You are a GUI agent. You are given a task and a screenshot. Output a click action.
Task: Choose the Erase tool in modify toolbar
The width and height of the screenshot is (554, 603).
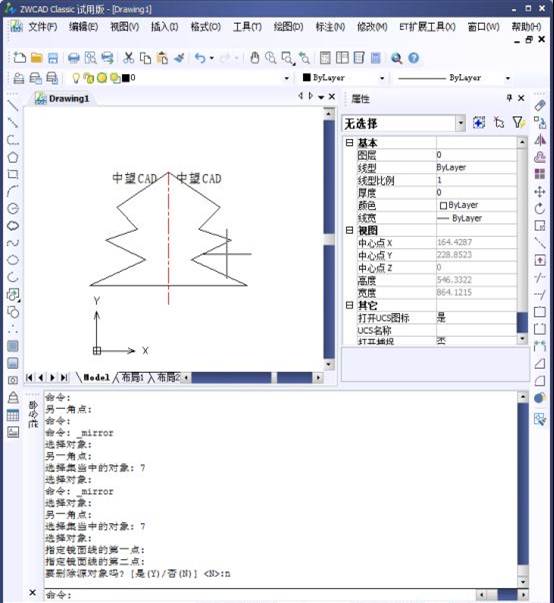click(x=540, y=105)
